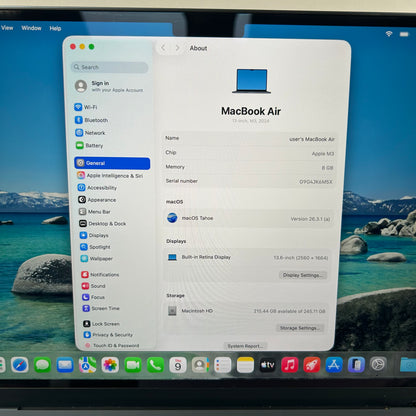Click the Macintosh HD storage row

point(246,311)
